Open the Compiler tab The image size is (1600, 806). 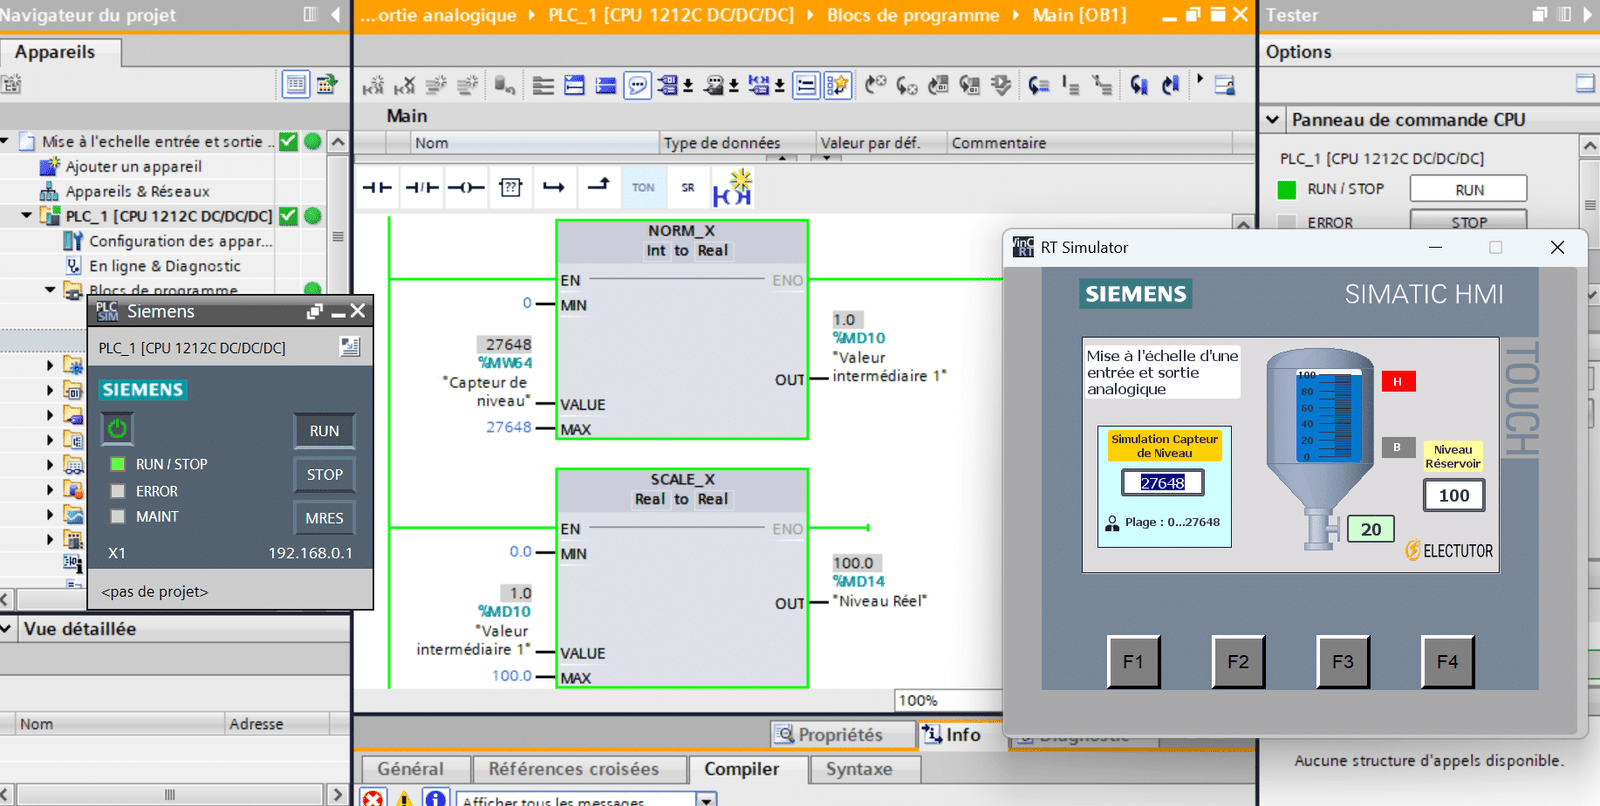(741, 769)
